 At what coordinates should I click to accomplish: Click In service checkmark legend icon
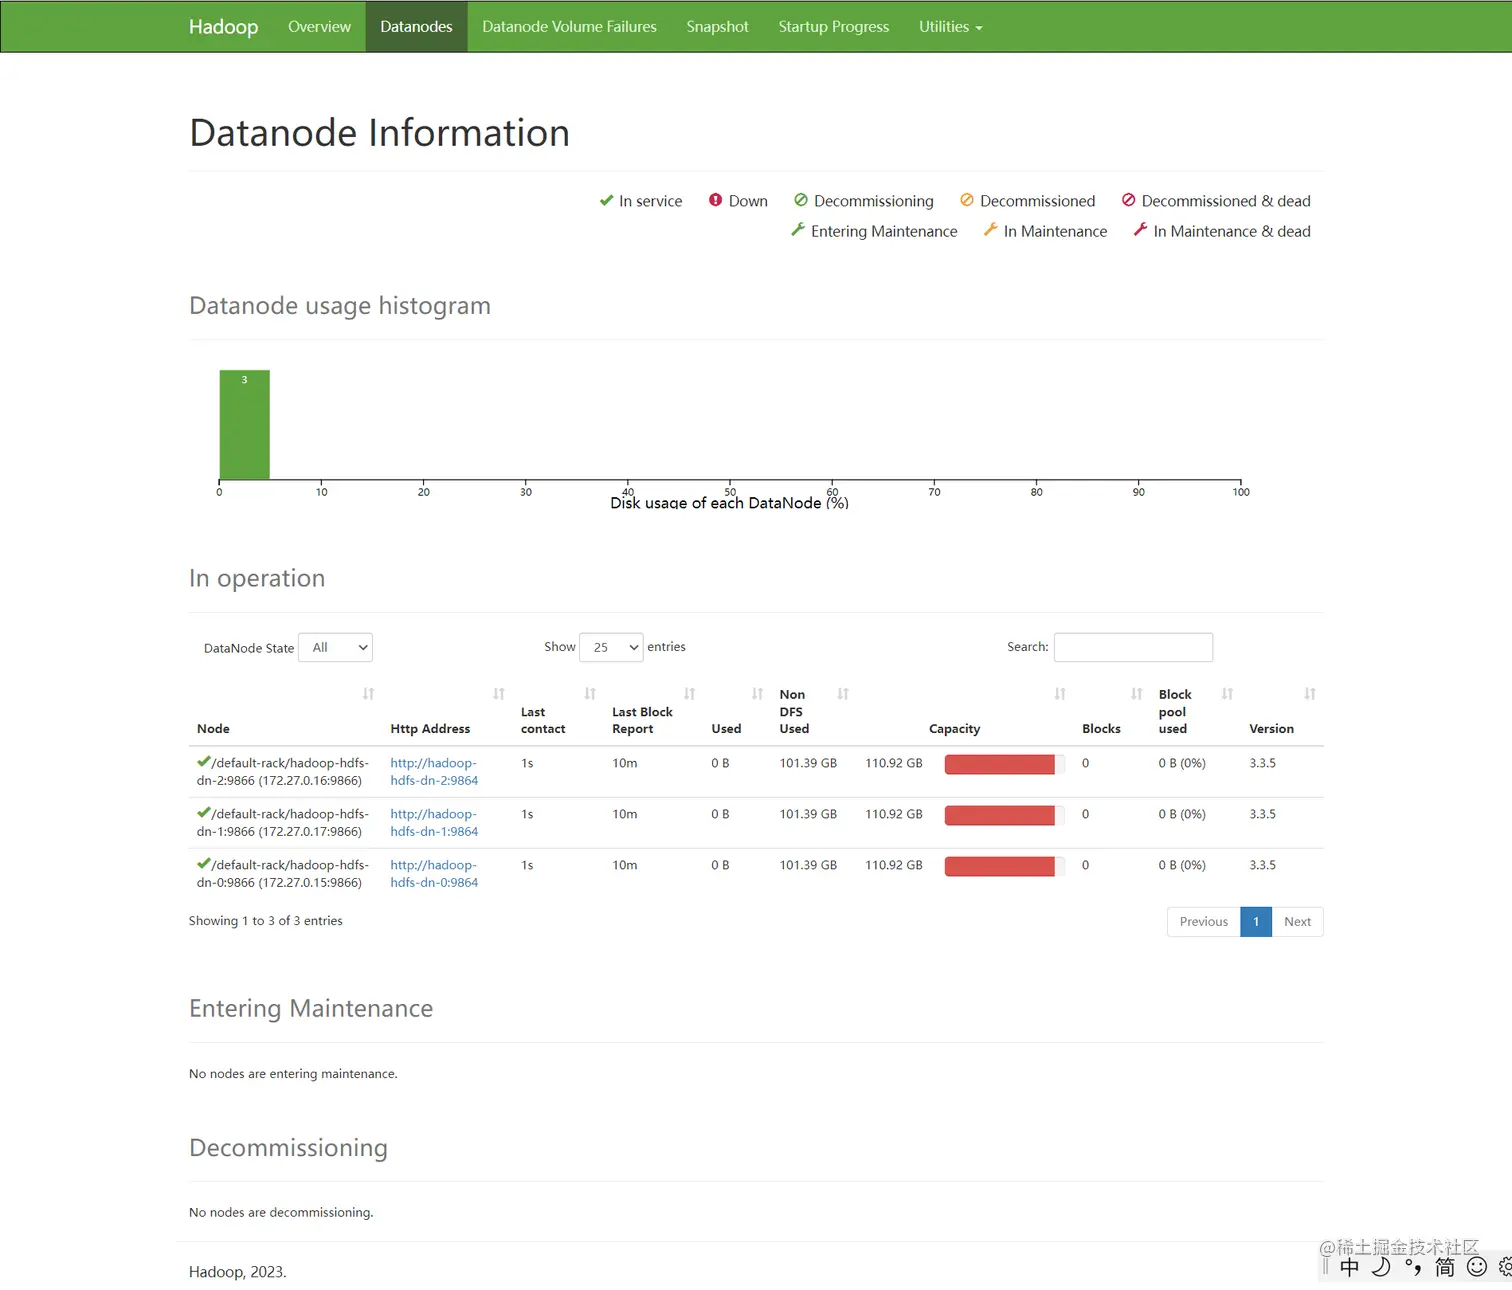tap(606, 200)
